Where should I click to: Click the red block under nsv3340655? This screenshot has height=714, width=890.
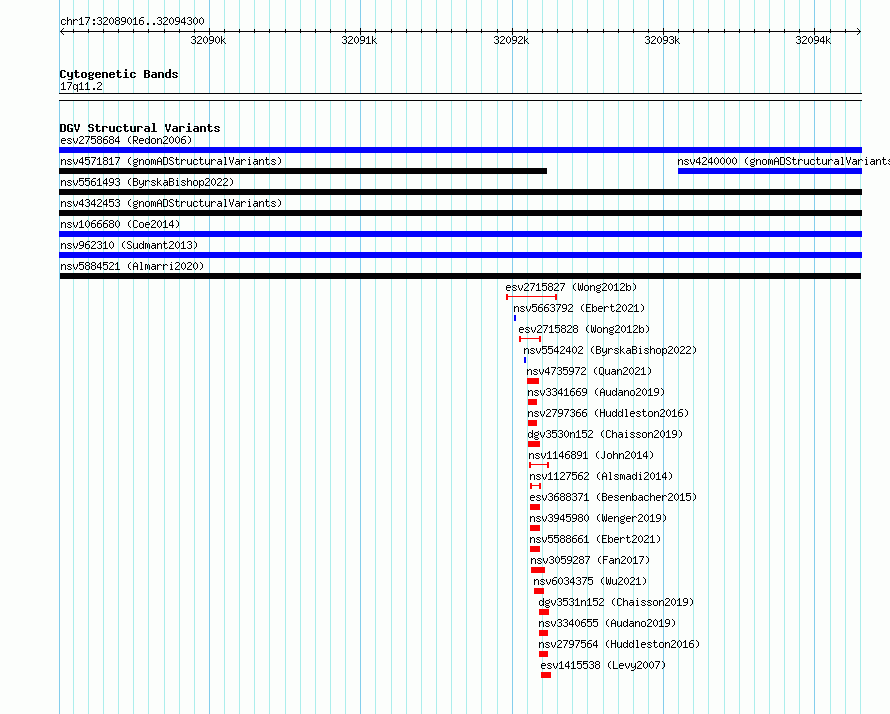[544, 633]
